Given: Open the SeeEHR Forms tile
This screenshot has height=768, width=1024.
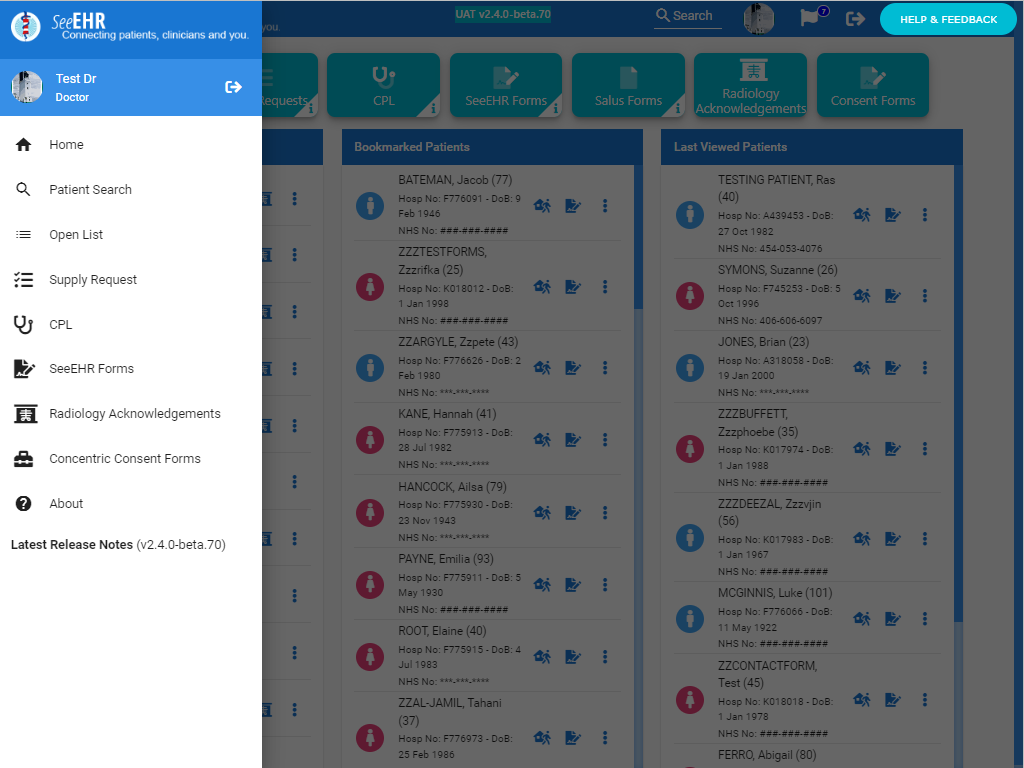Looking at the screenshot, I should pyautogui.click(x=506, y=85).
